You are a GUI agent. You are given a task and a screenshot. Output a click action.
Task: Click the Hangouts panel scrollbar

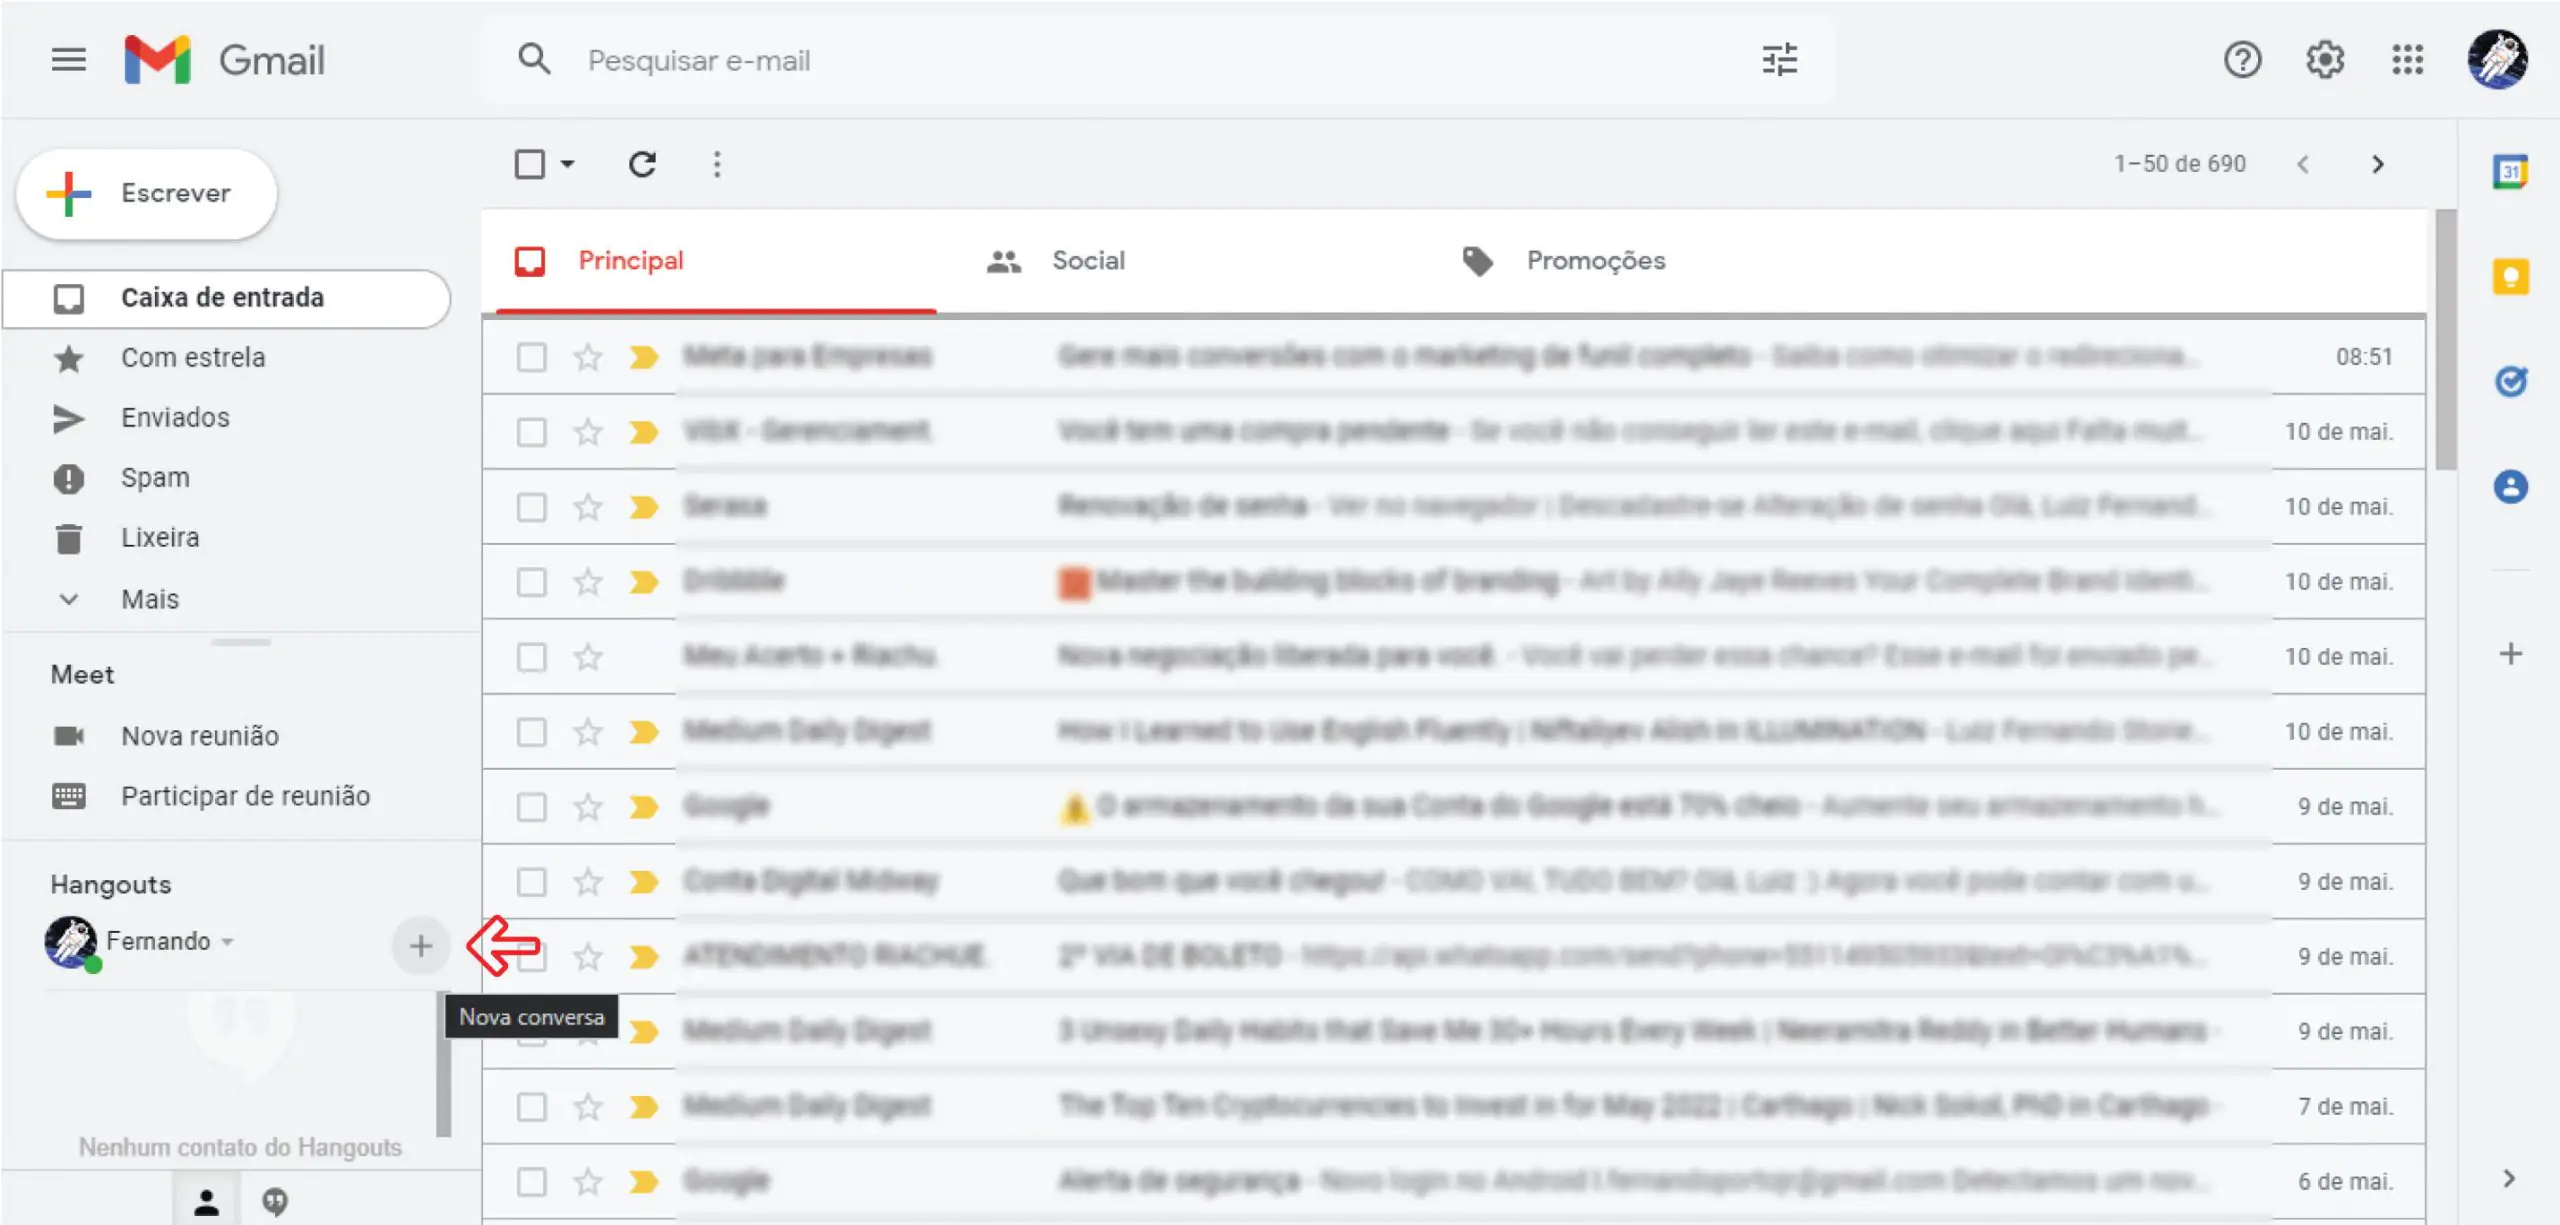(444, 1065)
